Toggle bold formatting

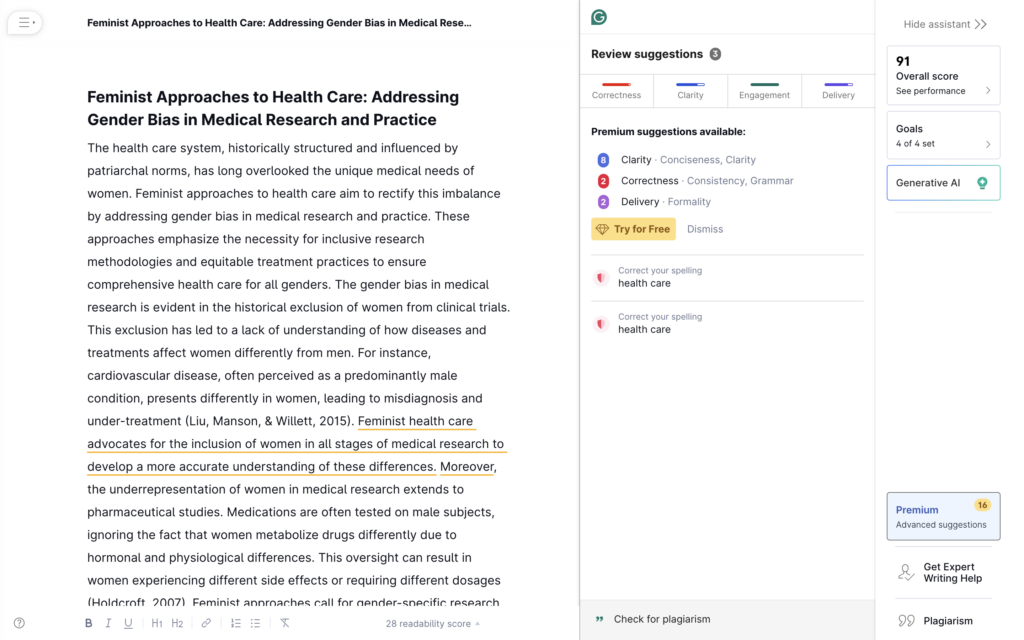(88, 623)
